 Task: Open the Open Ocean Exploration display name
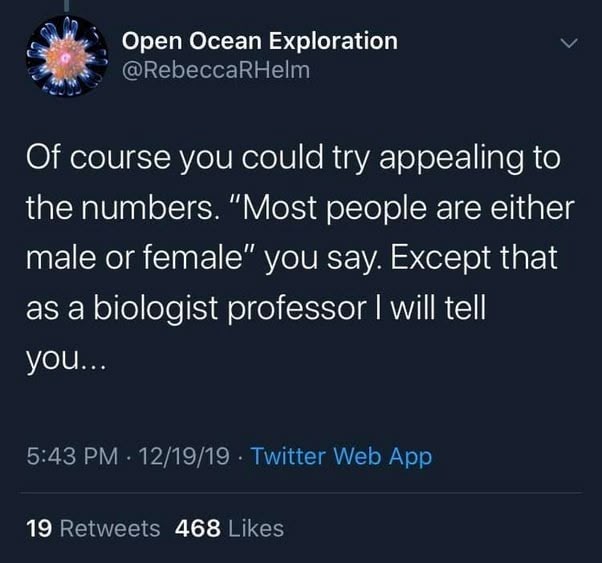[259, 41]
